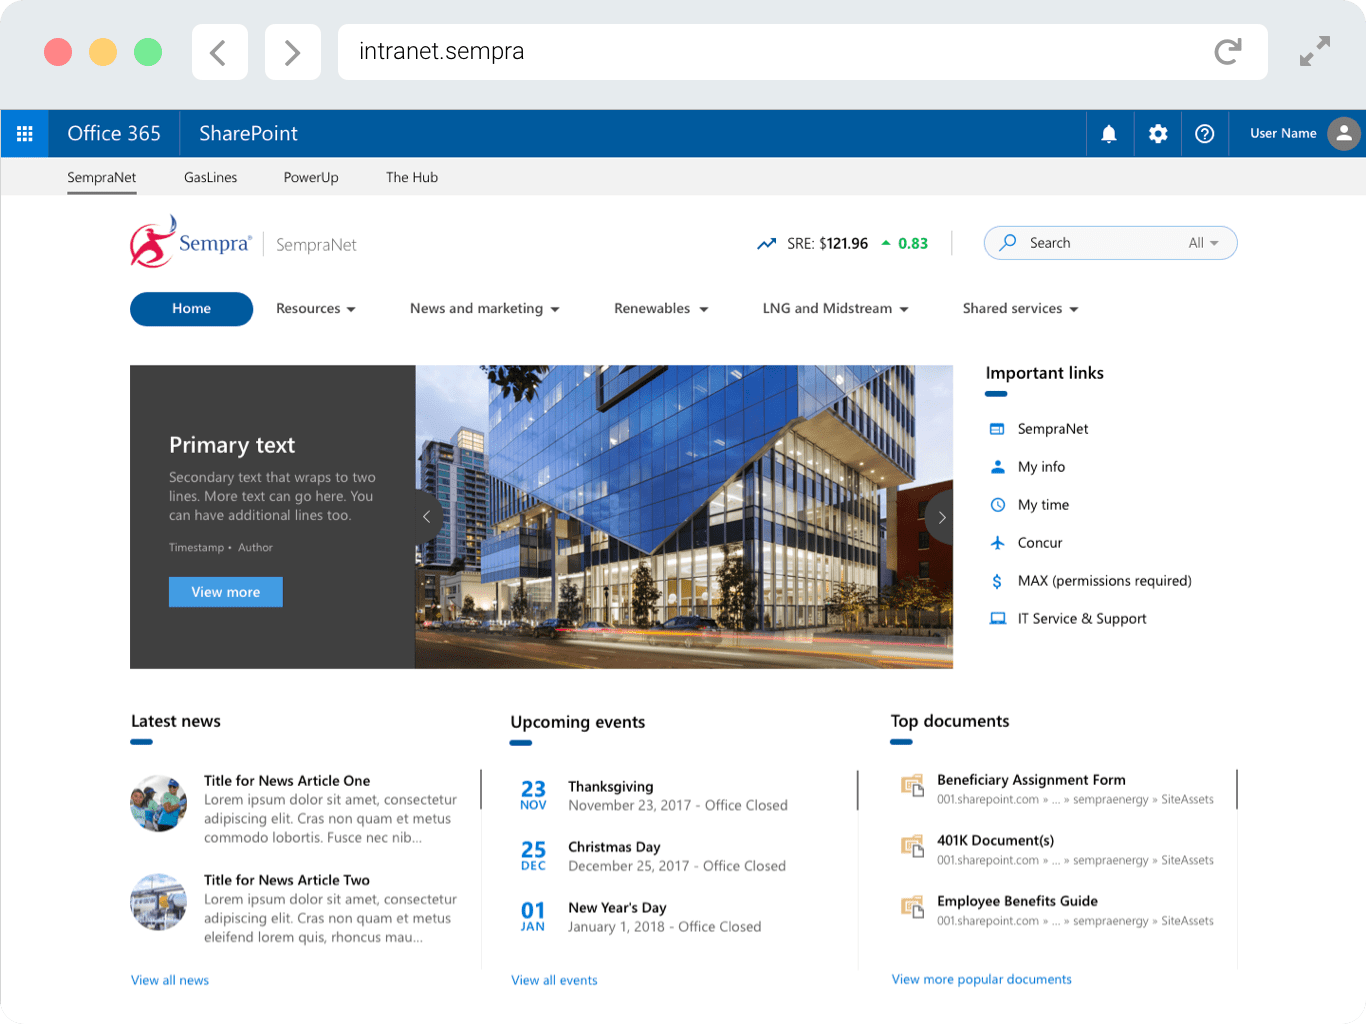Select the Home navigation button

coord(191,309)
